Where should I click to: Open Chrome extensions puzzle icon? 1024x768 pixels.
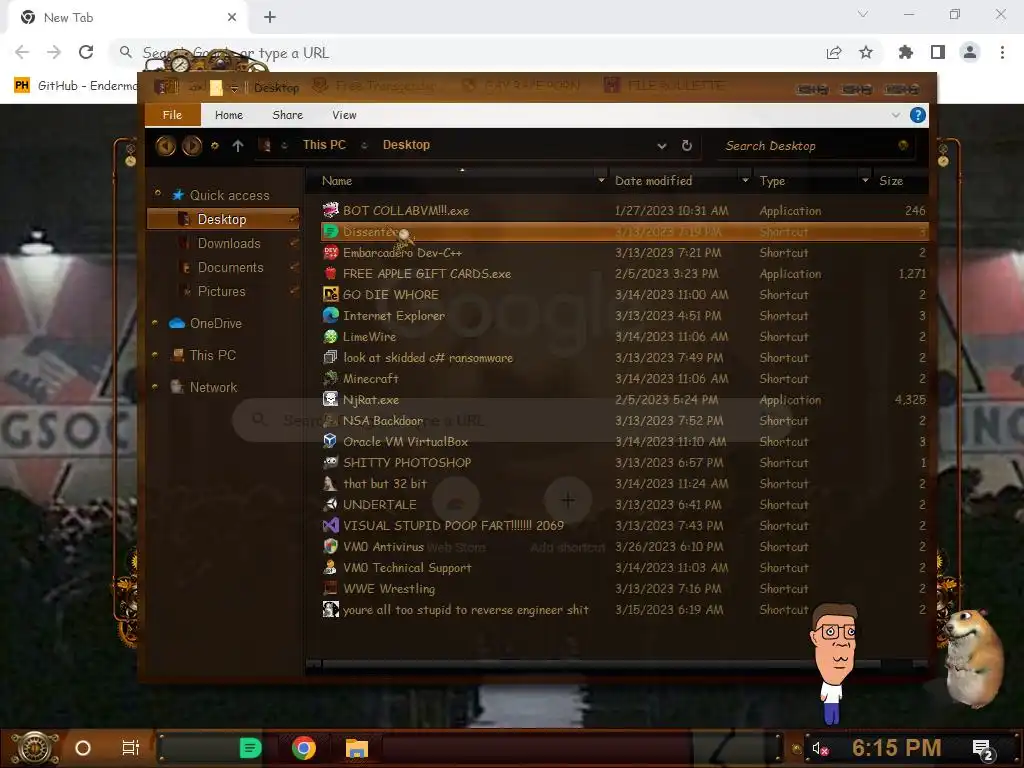tap(905, 52)
